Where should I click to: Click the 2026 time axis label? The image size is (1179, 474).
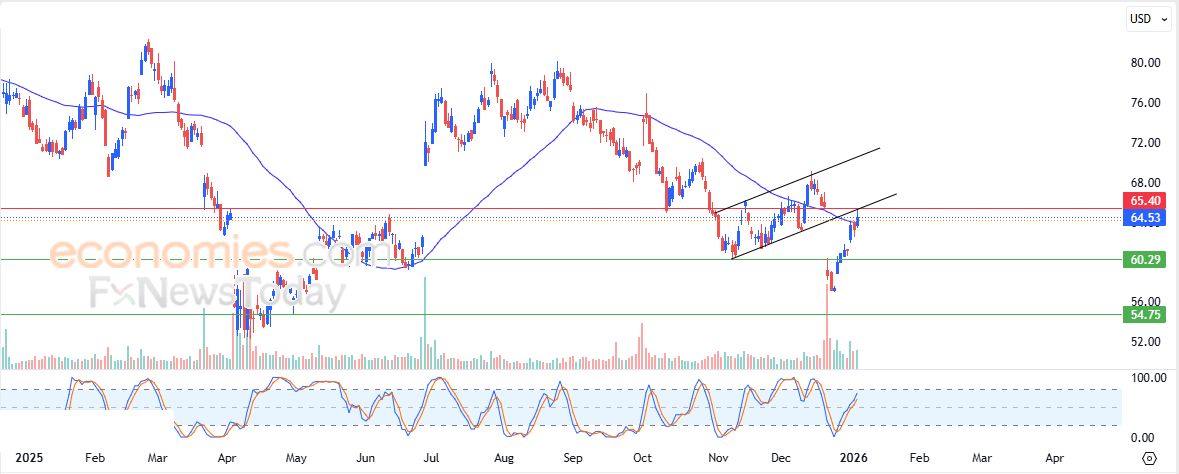coord(853,457)
